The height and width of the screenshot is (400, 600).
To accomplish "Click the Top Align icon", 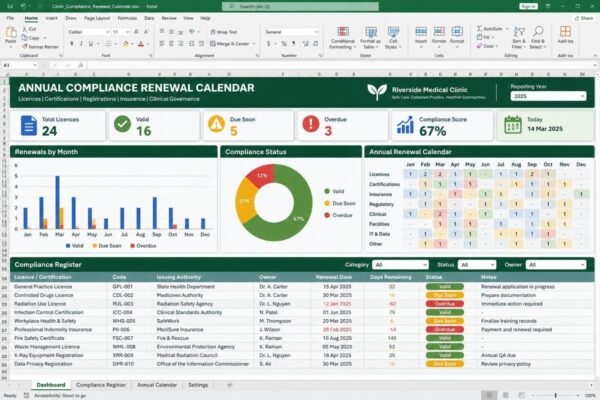I will coord(162,31).
